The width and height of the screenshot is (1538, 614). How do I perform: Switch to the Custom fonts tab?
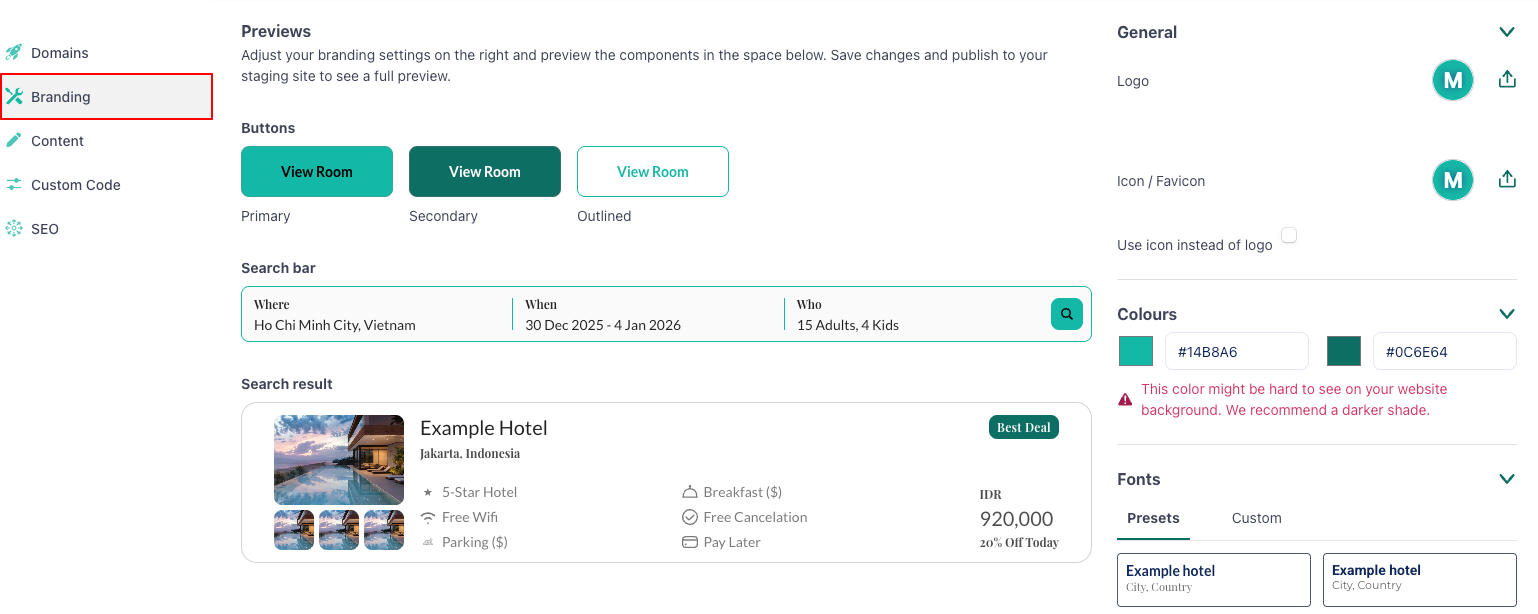pyautogui.click(x=1256, y=518)
